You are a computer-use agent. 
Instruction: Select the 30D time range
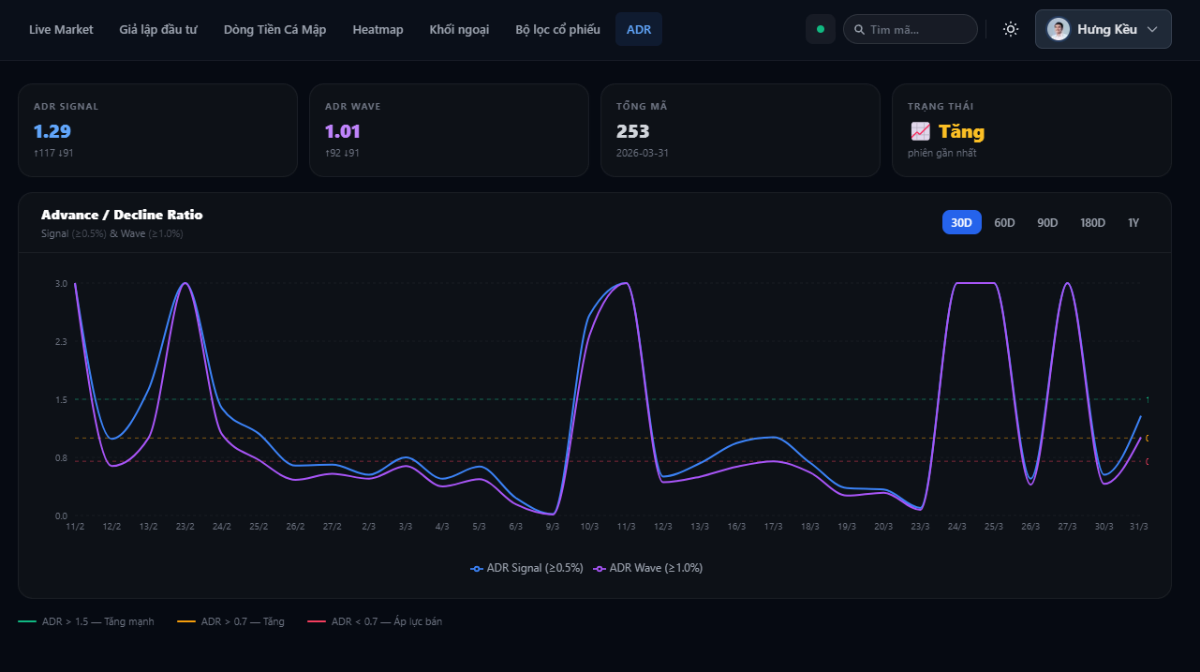[x=961, y=222]
